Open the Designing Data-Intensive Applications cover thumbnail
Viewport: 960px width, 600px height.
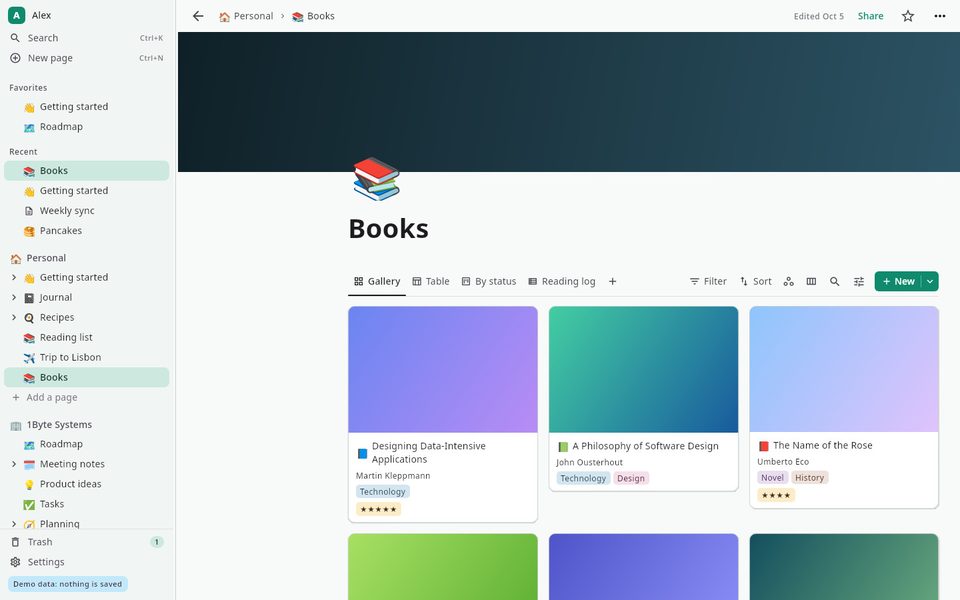(443, 370)
